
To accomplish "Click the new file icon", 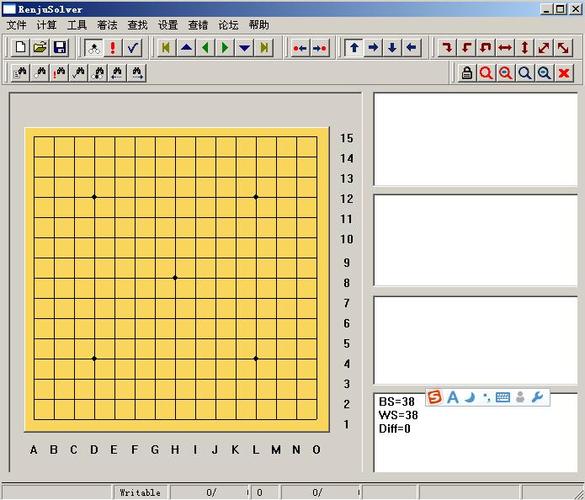I will coord(21,47).
